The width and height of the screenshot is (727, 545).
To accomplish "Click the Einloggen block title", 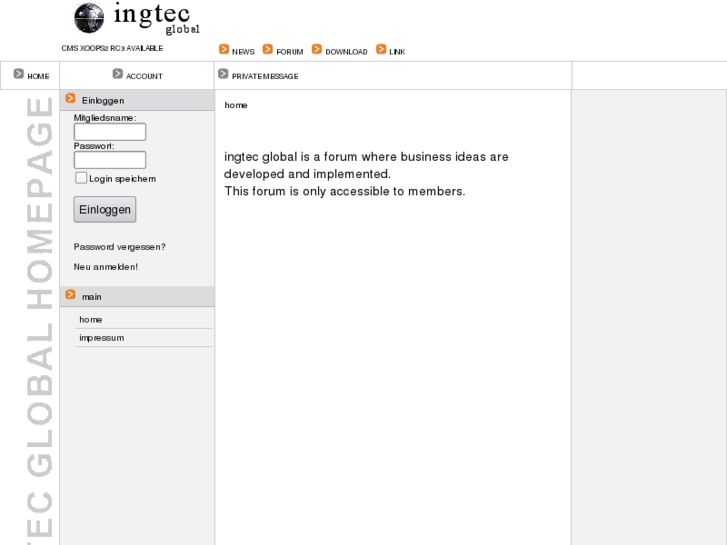I will (x=103, y=101).
